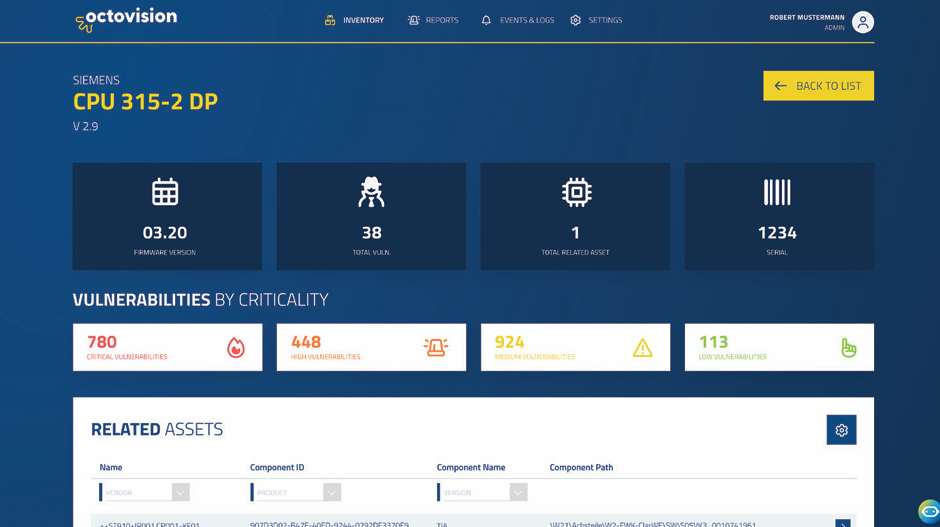Image resolution: width=940 pixels, height=527 pixels.
Task: Open the 448 high vulnerabilities card
Action: (x=371, y=347)
